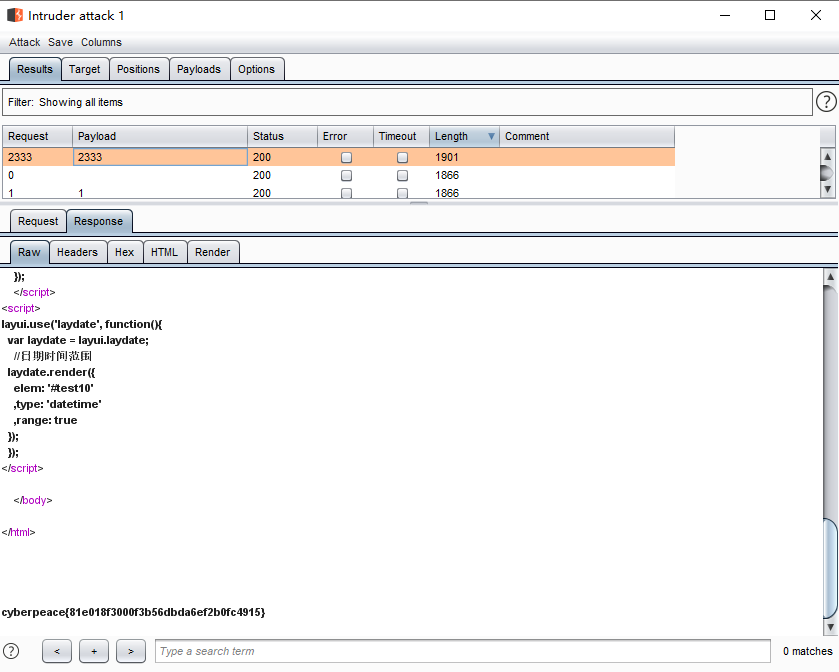This screenshot has height=672, width=839.
Task: Go to next search match button
Action: coord(131,651)
